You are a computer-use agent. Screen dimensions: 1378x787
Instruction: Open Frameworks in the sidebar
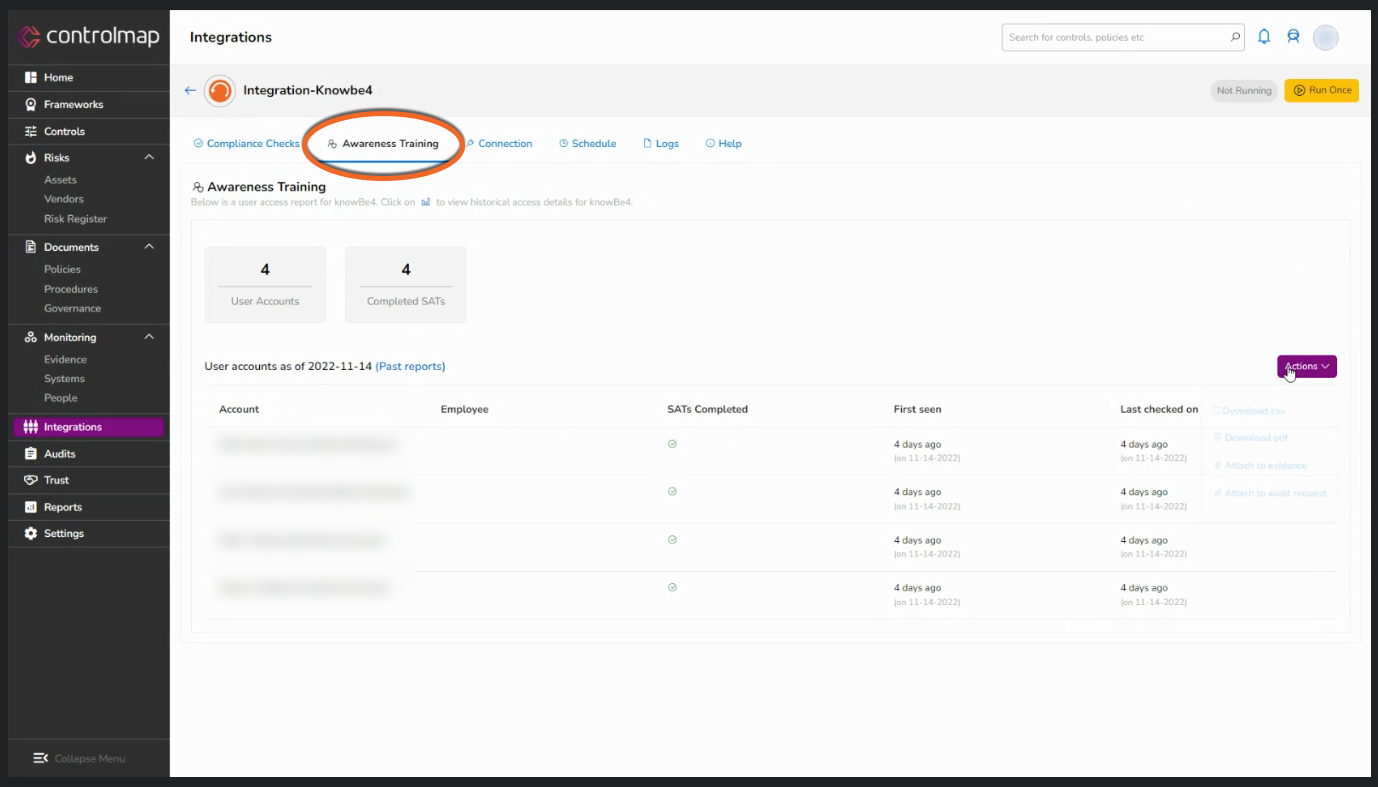coord(73,104)
